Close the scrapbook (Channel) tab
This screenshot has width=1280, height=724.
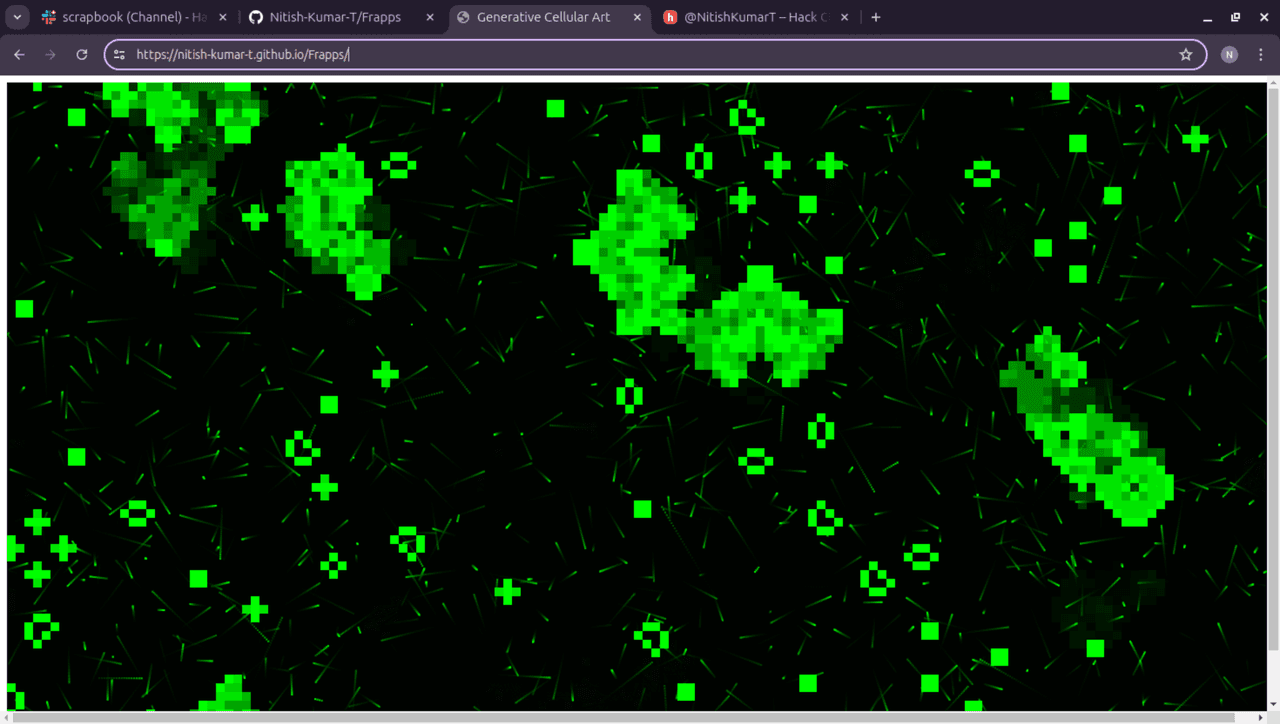[x=222, y=17]
